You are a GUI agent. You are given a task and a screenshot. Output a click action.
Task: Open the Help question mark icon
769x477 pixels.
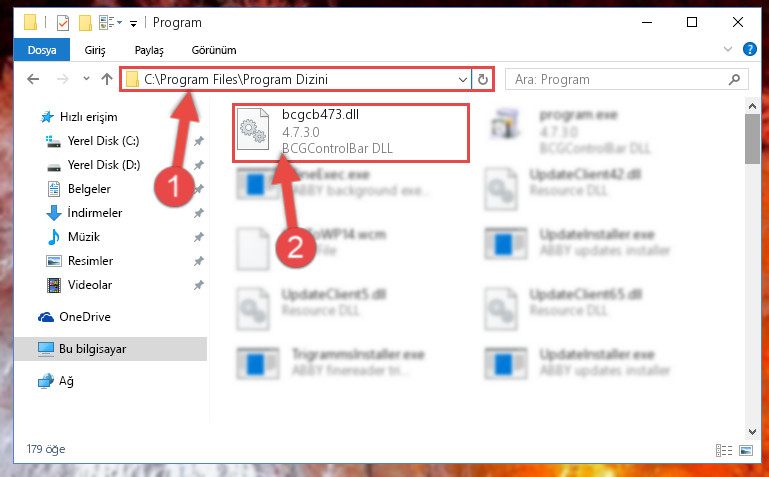pos(749,49)
